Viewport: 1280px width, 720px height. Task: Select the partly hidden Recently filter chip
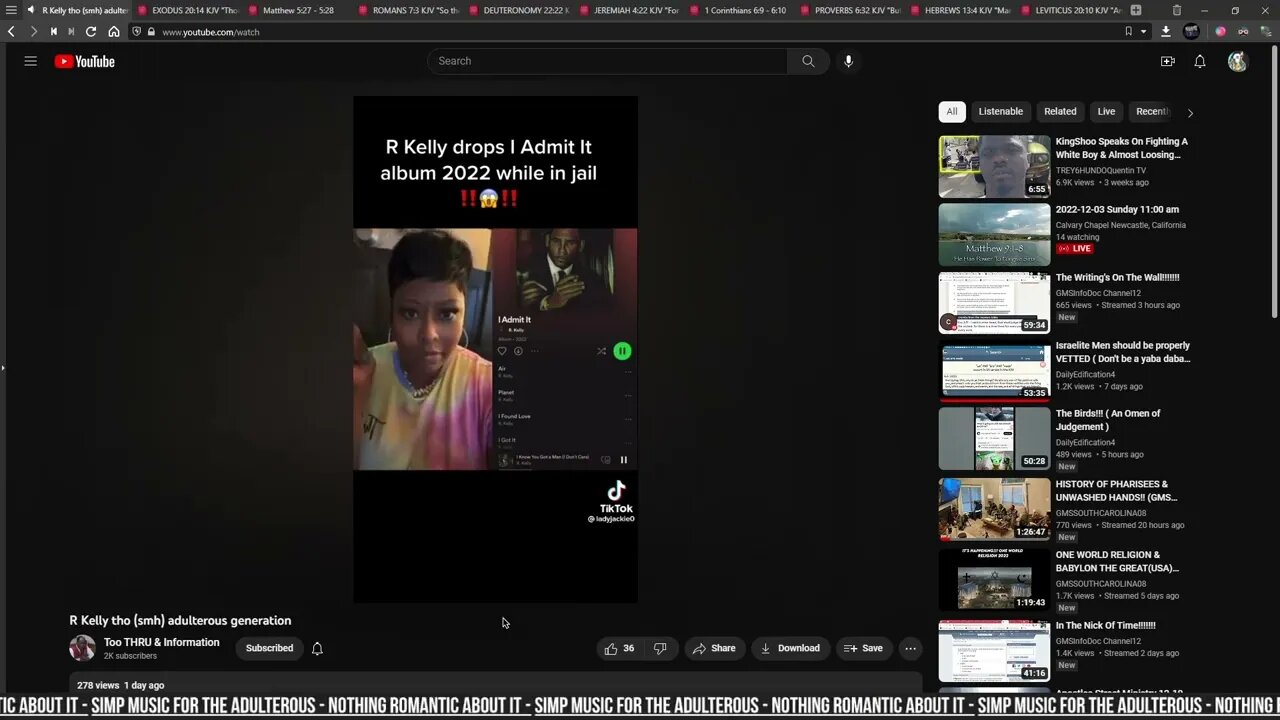(x=1152, y=112)
